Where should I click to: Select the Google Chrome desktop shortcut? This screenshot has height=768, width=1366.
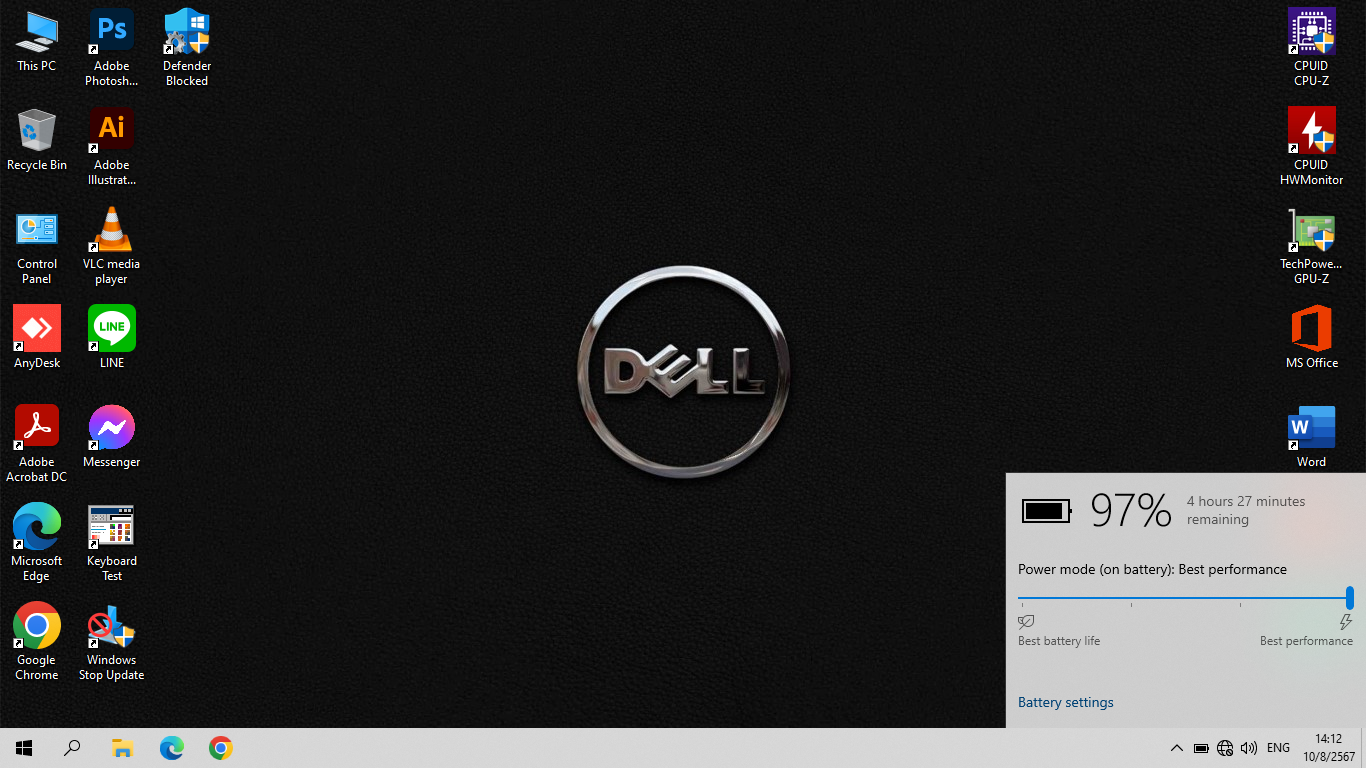point(37,642)
